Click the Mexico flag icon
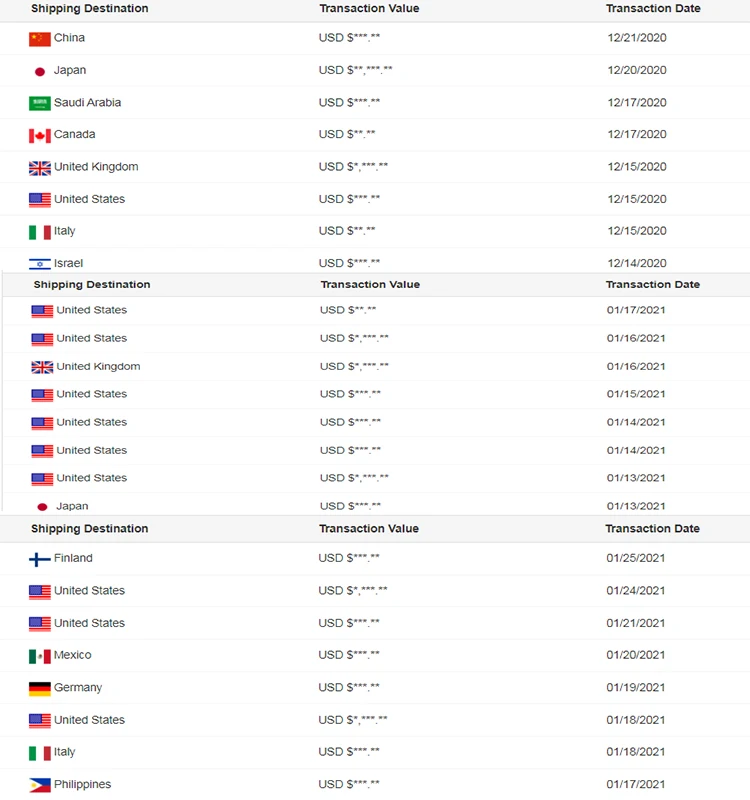Screen dimensions: 750x800 point(40,656)
